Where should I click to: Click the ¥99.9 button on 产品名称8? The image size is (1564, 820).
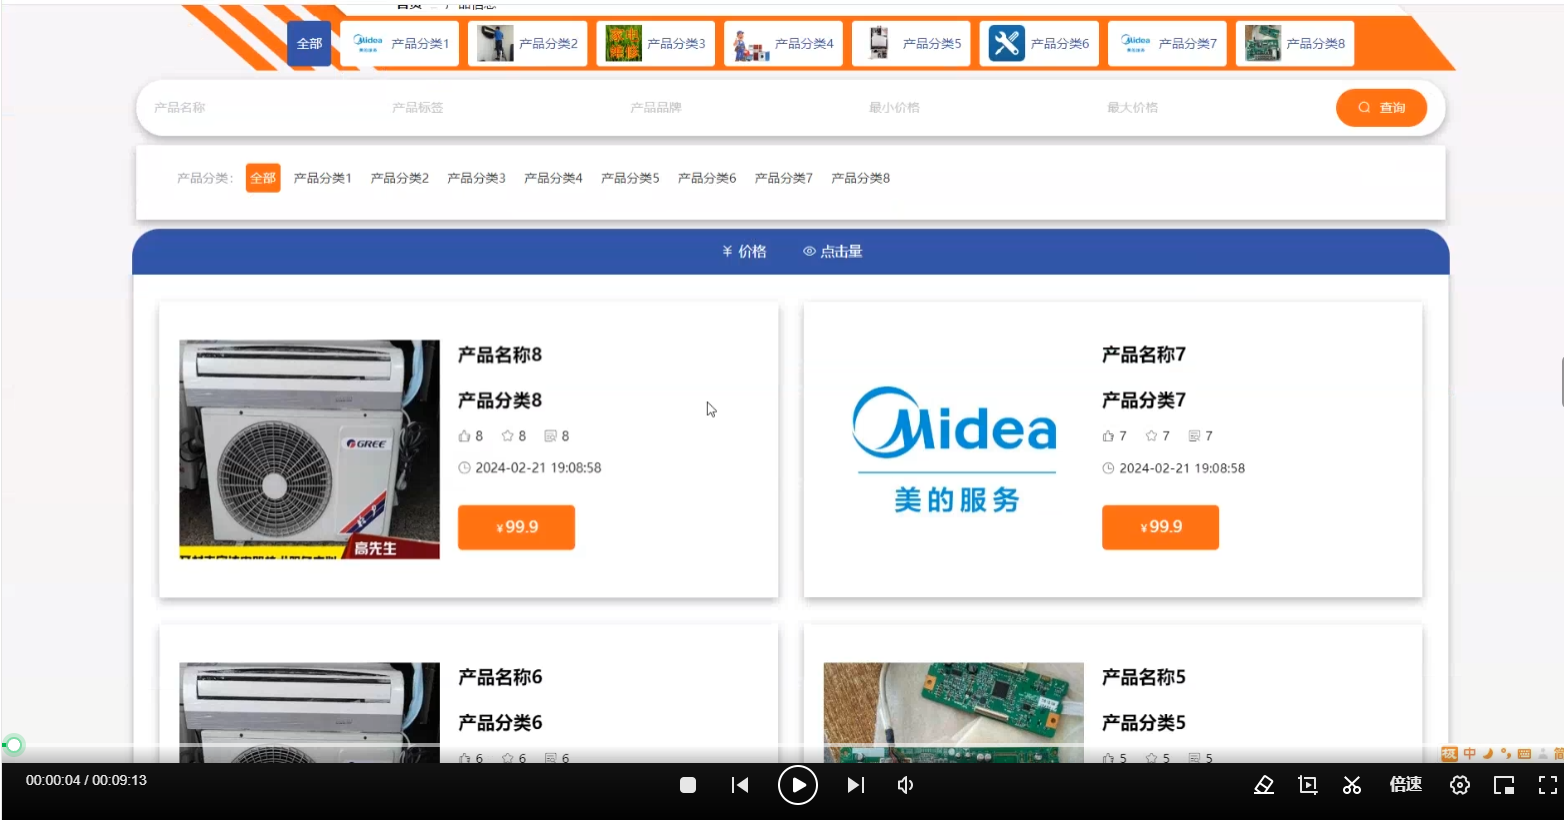(x=516, y=527)
